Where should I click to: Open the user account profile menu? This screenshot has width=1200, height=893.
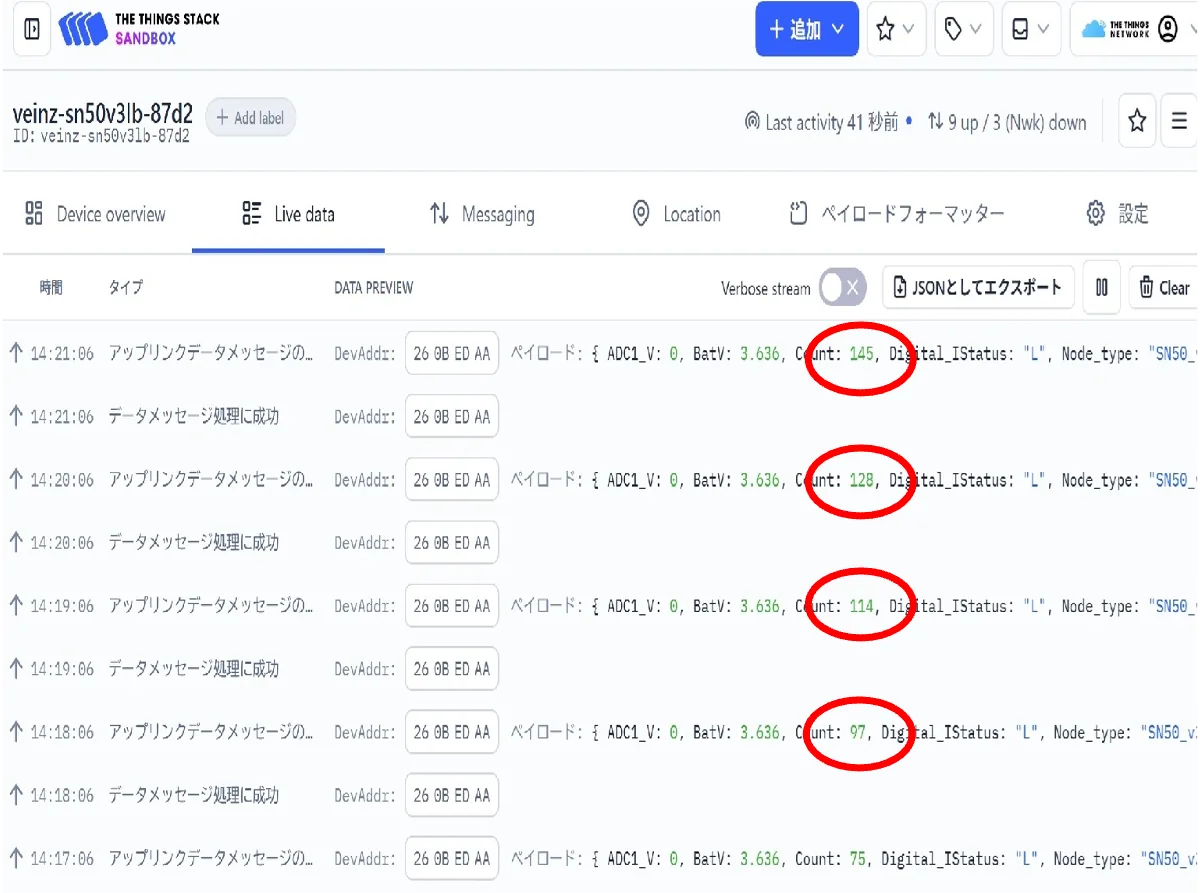pyautogui.click(x=1134, y=30)
